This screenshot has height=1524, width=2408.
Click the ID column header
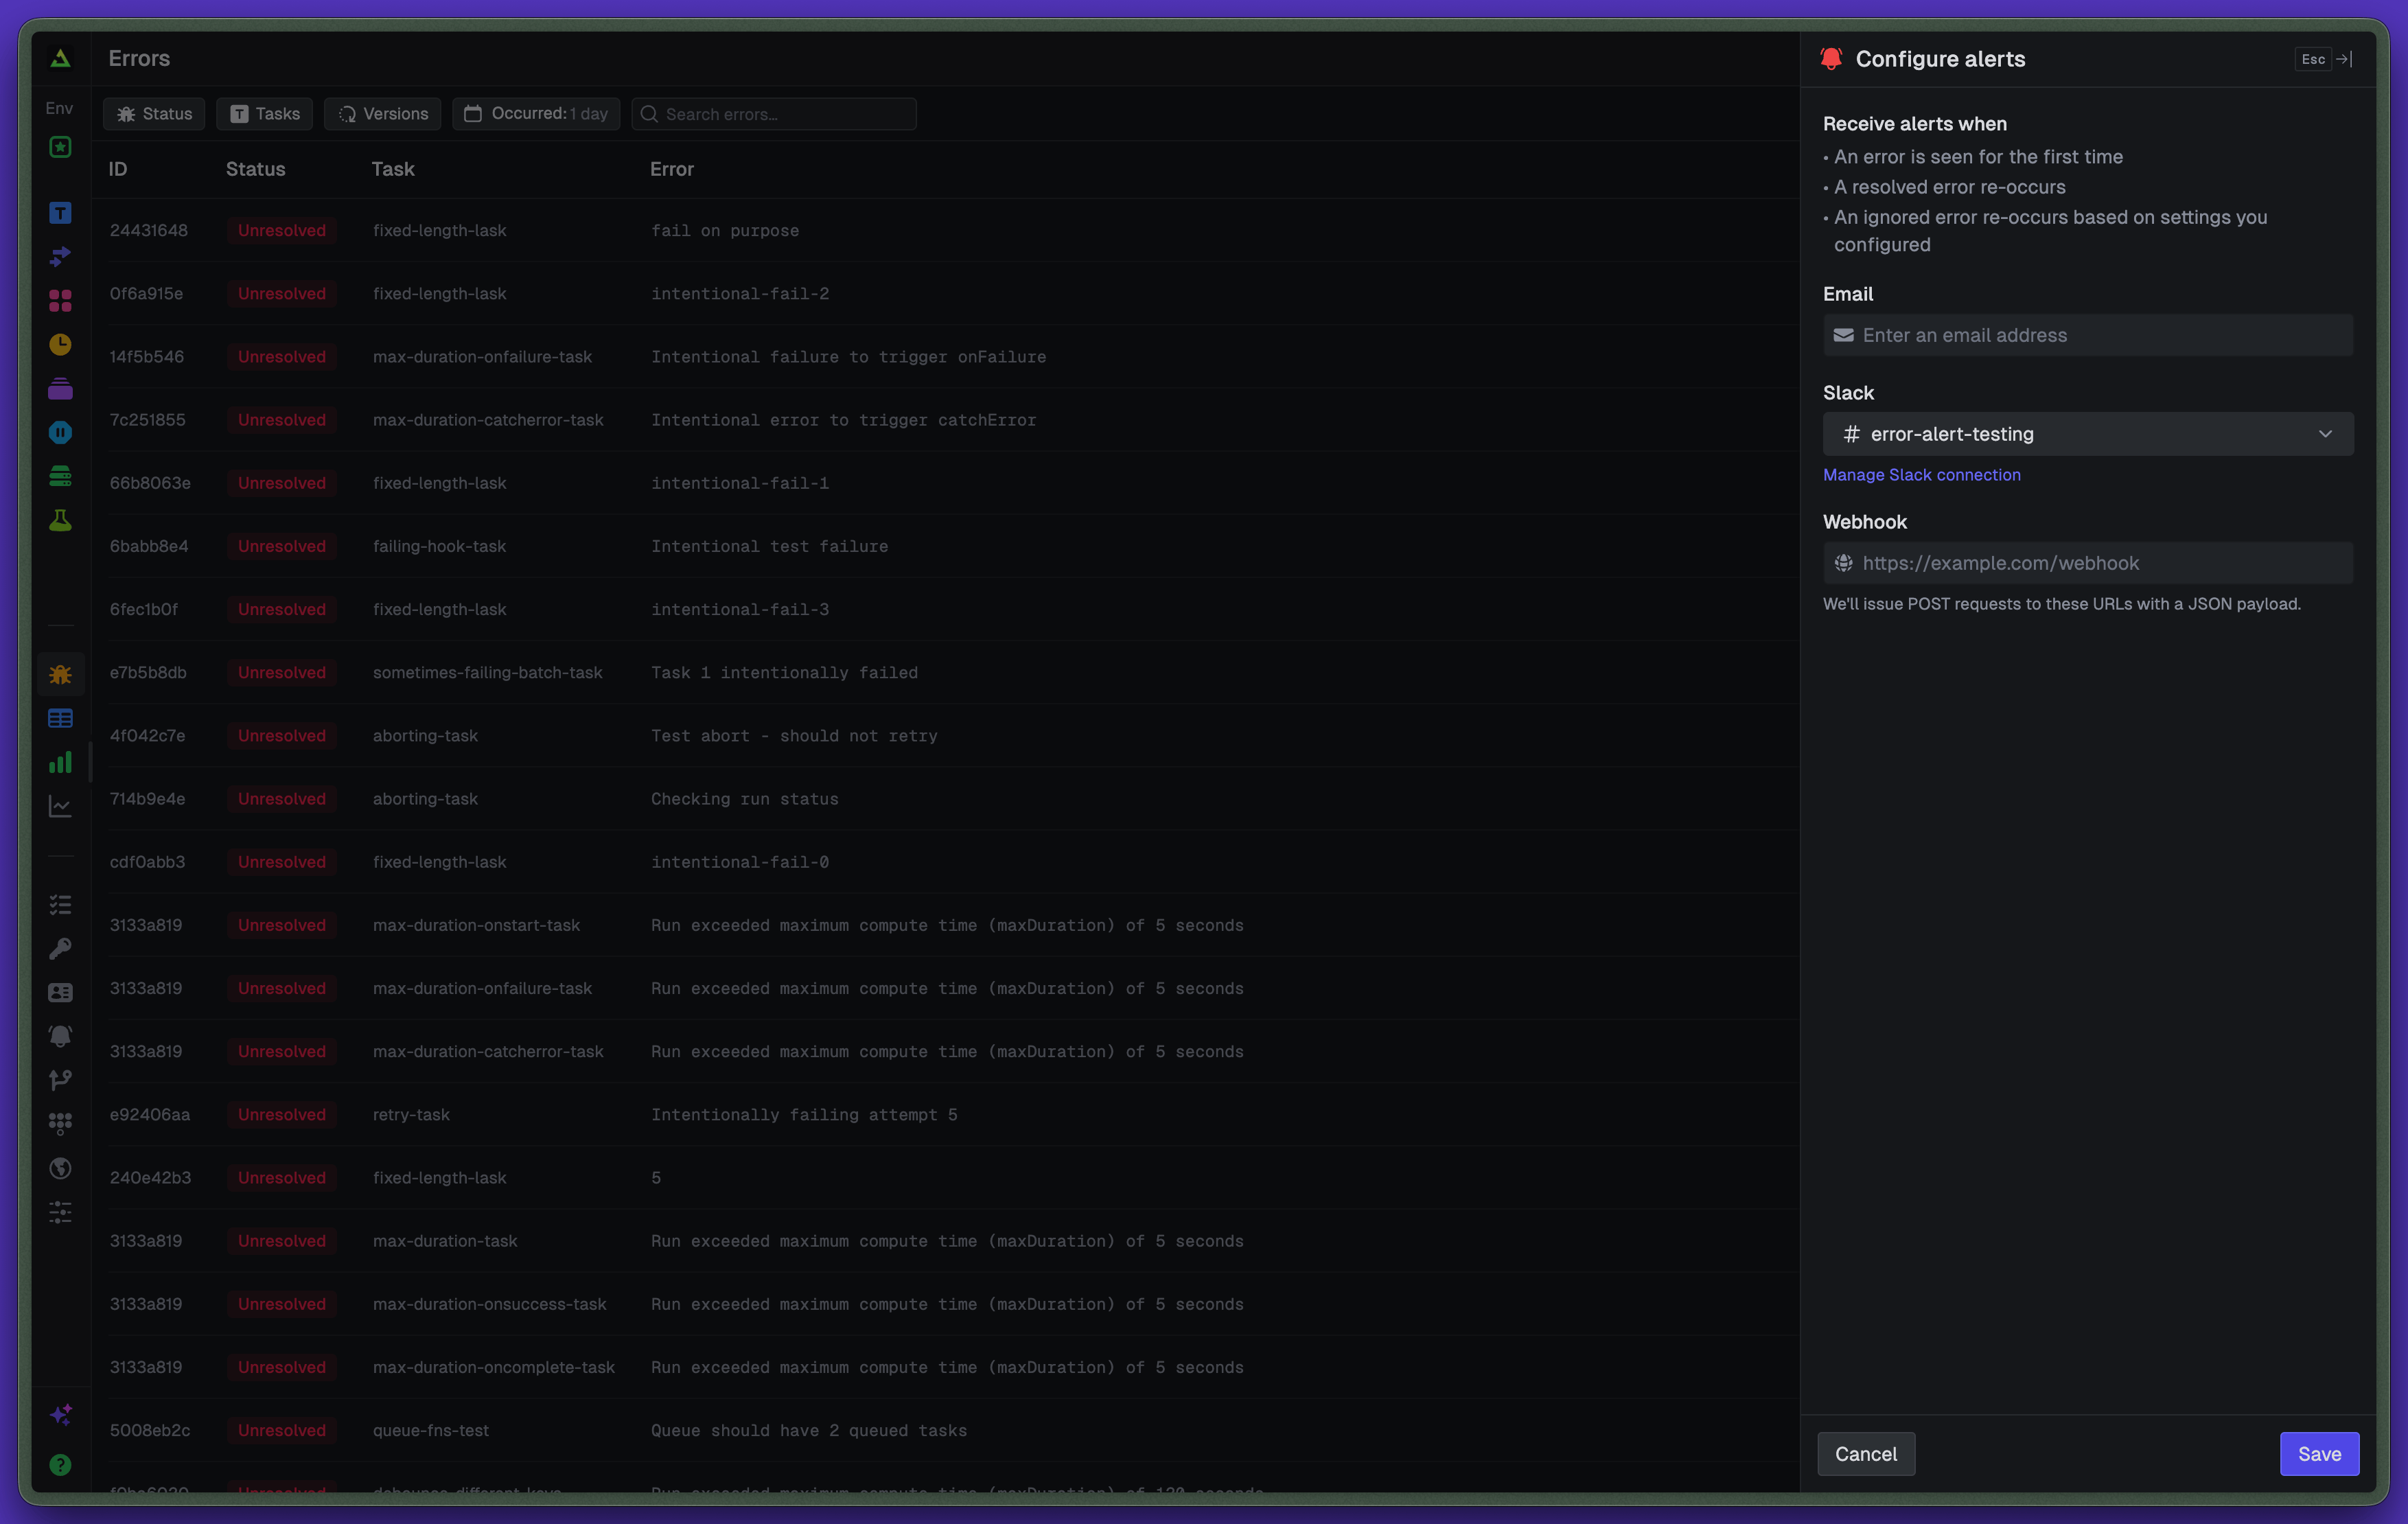pyautogui.click(x=118, y=169)
